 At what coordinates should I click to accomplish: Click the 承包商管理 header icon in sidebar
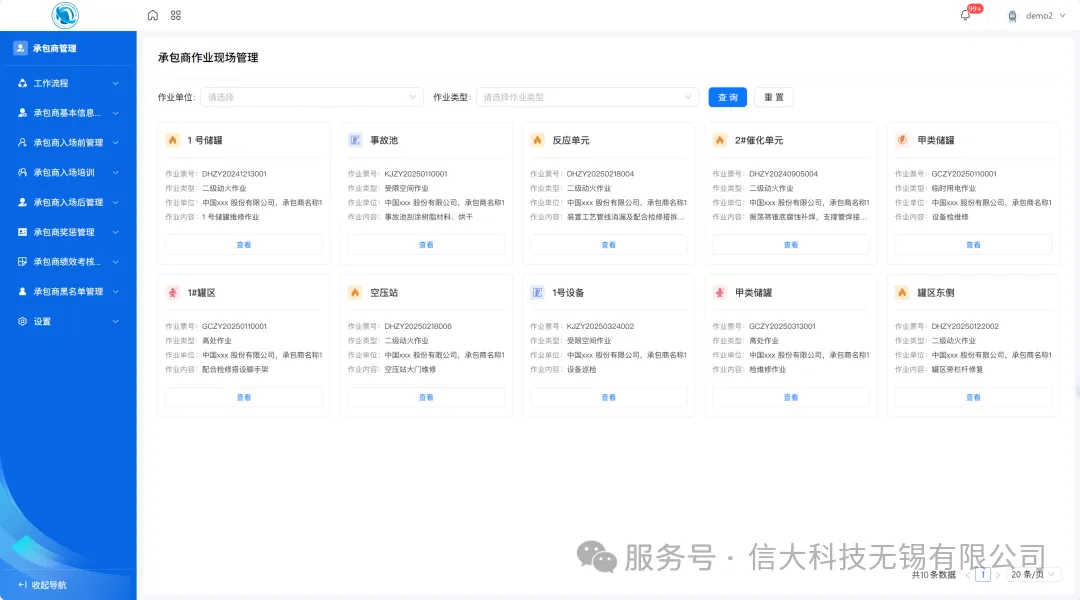tap(20, 48)
